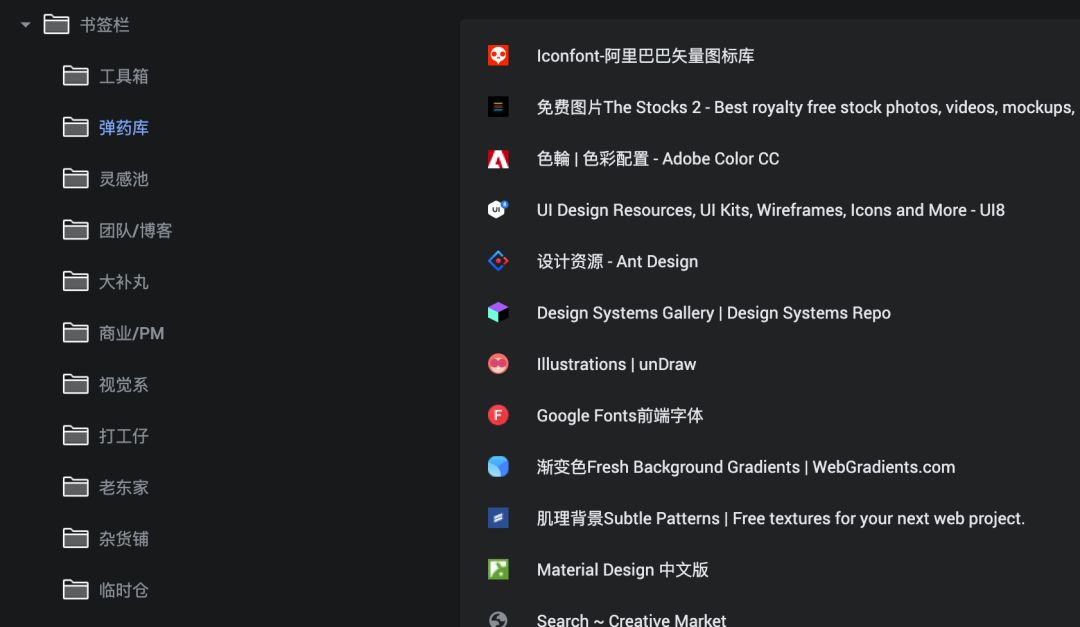Open Design Systems Gallery bookmark

(714, 313)
